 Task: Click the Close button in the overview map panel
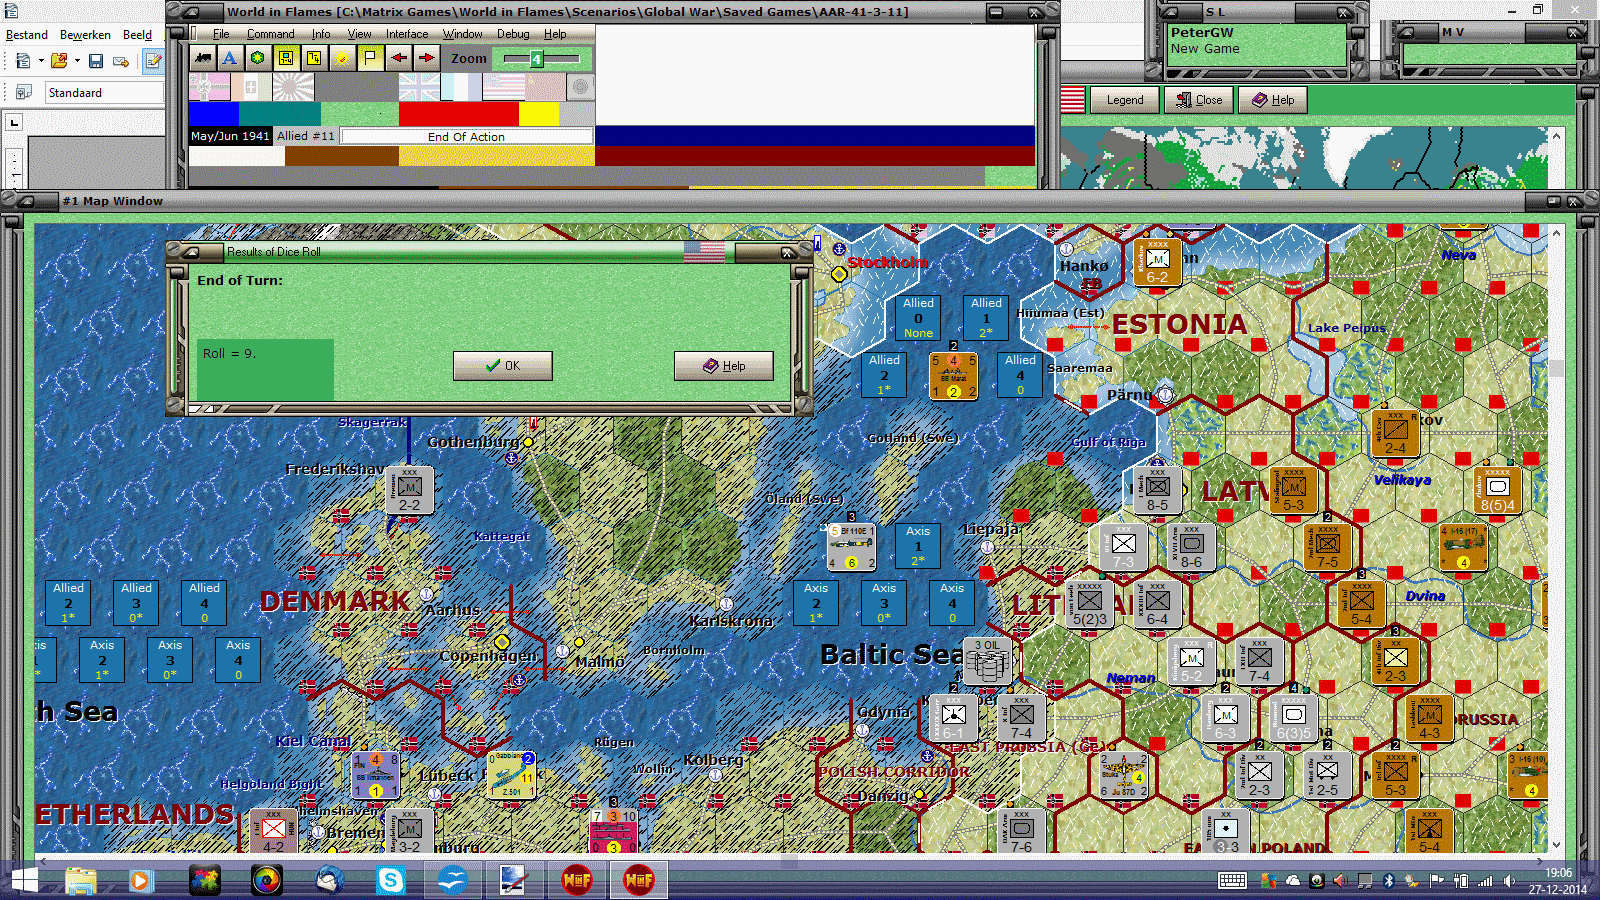1200,100
